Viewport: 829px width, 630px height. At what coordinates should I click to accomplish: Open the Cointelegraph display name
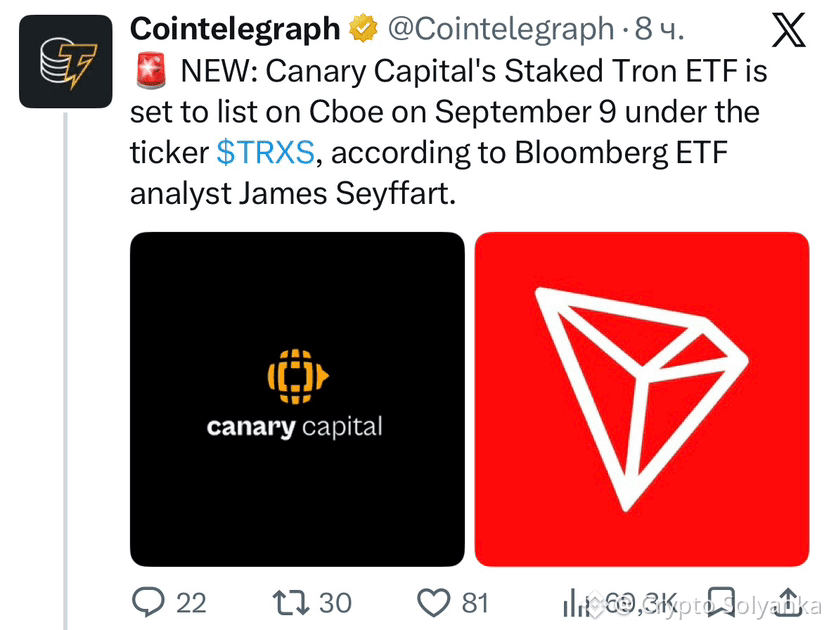click(235, 29)
